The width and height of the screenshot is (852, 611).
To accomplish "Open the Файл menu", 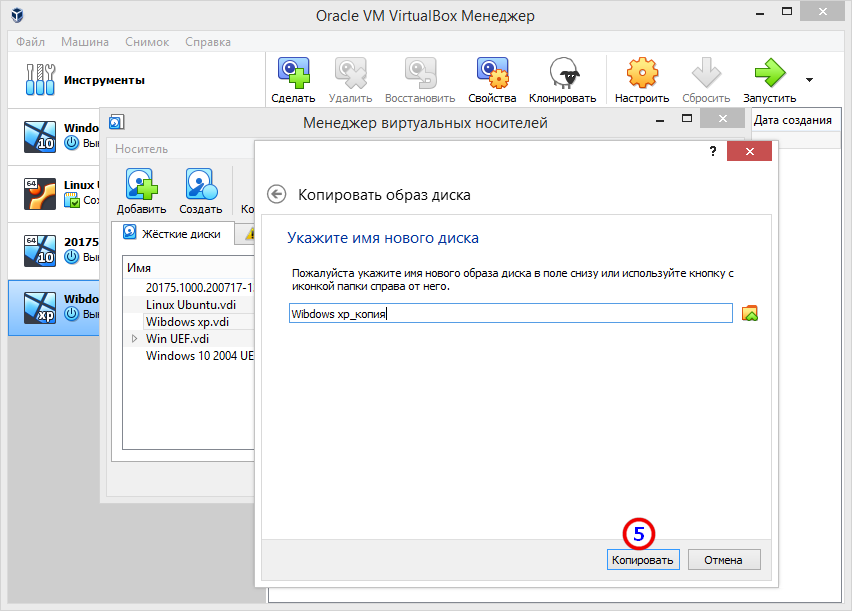I will [x=30, y=42].
